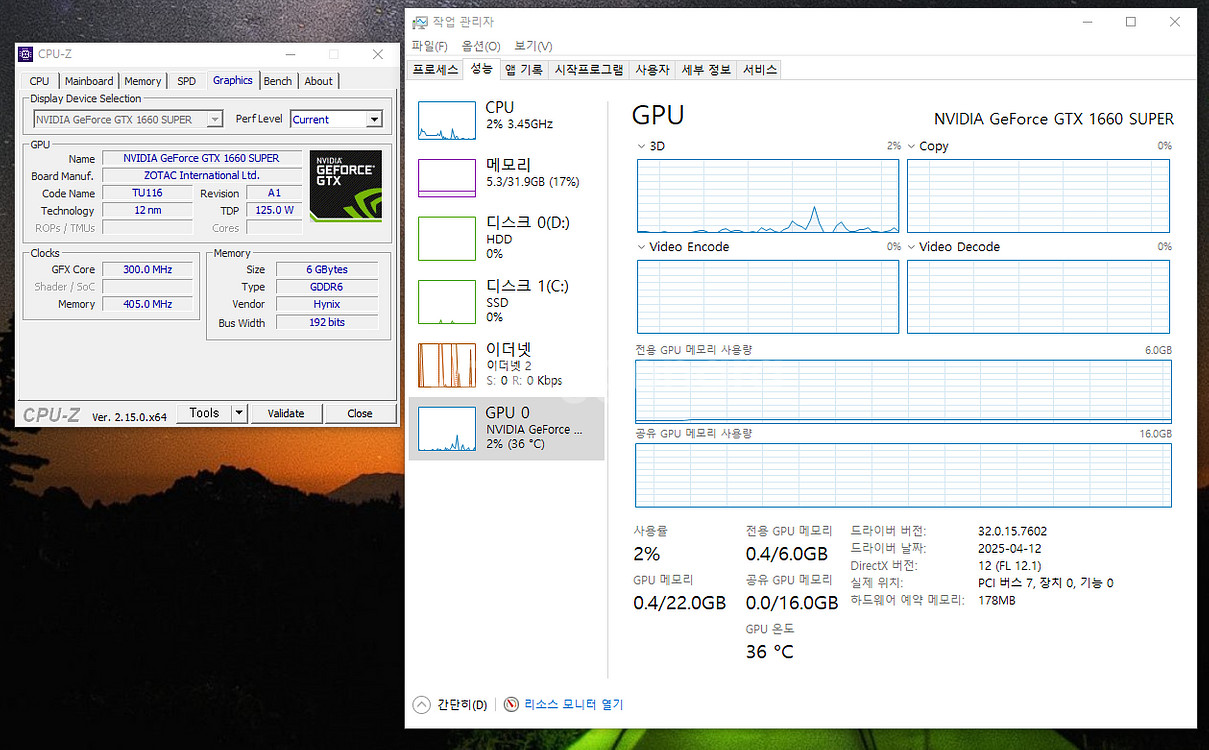
Task: Click the Video Decode usage graph
Action: pos(1038,297)
